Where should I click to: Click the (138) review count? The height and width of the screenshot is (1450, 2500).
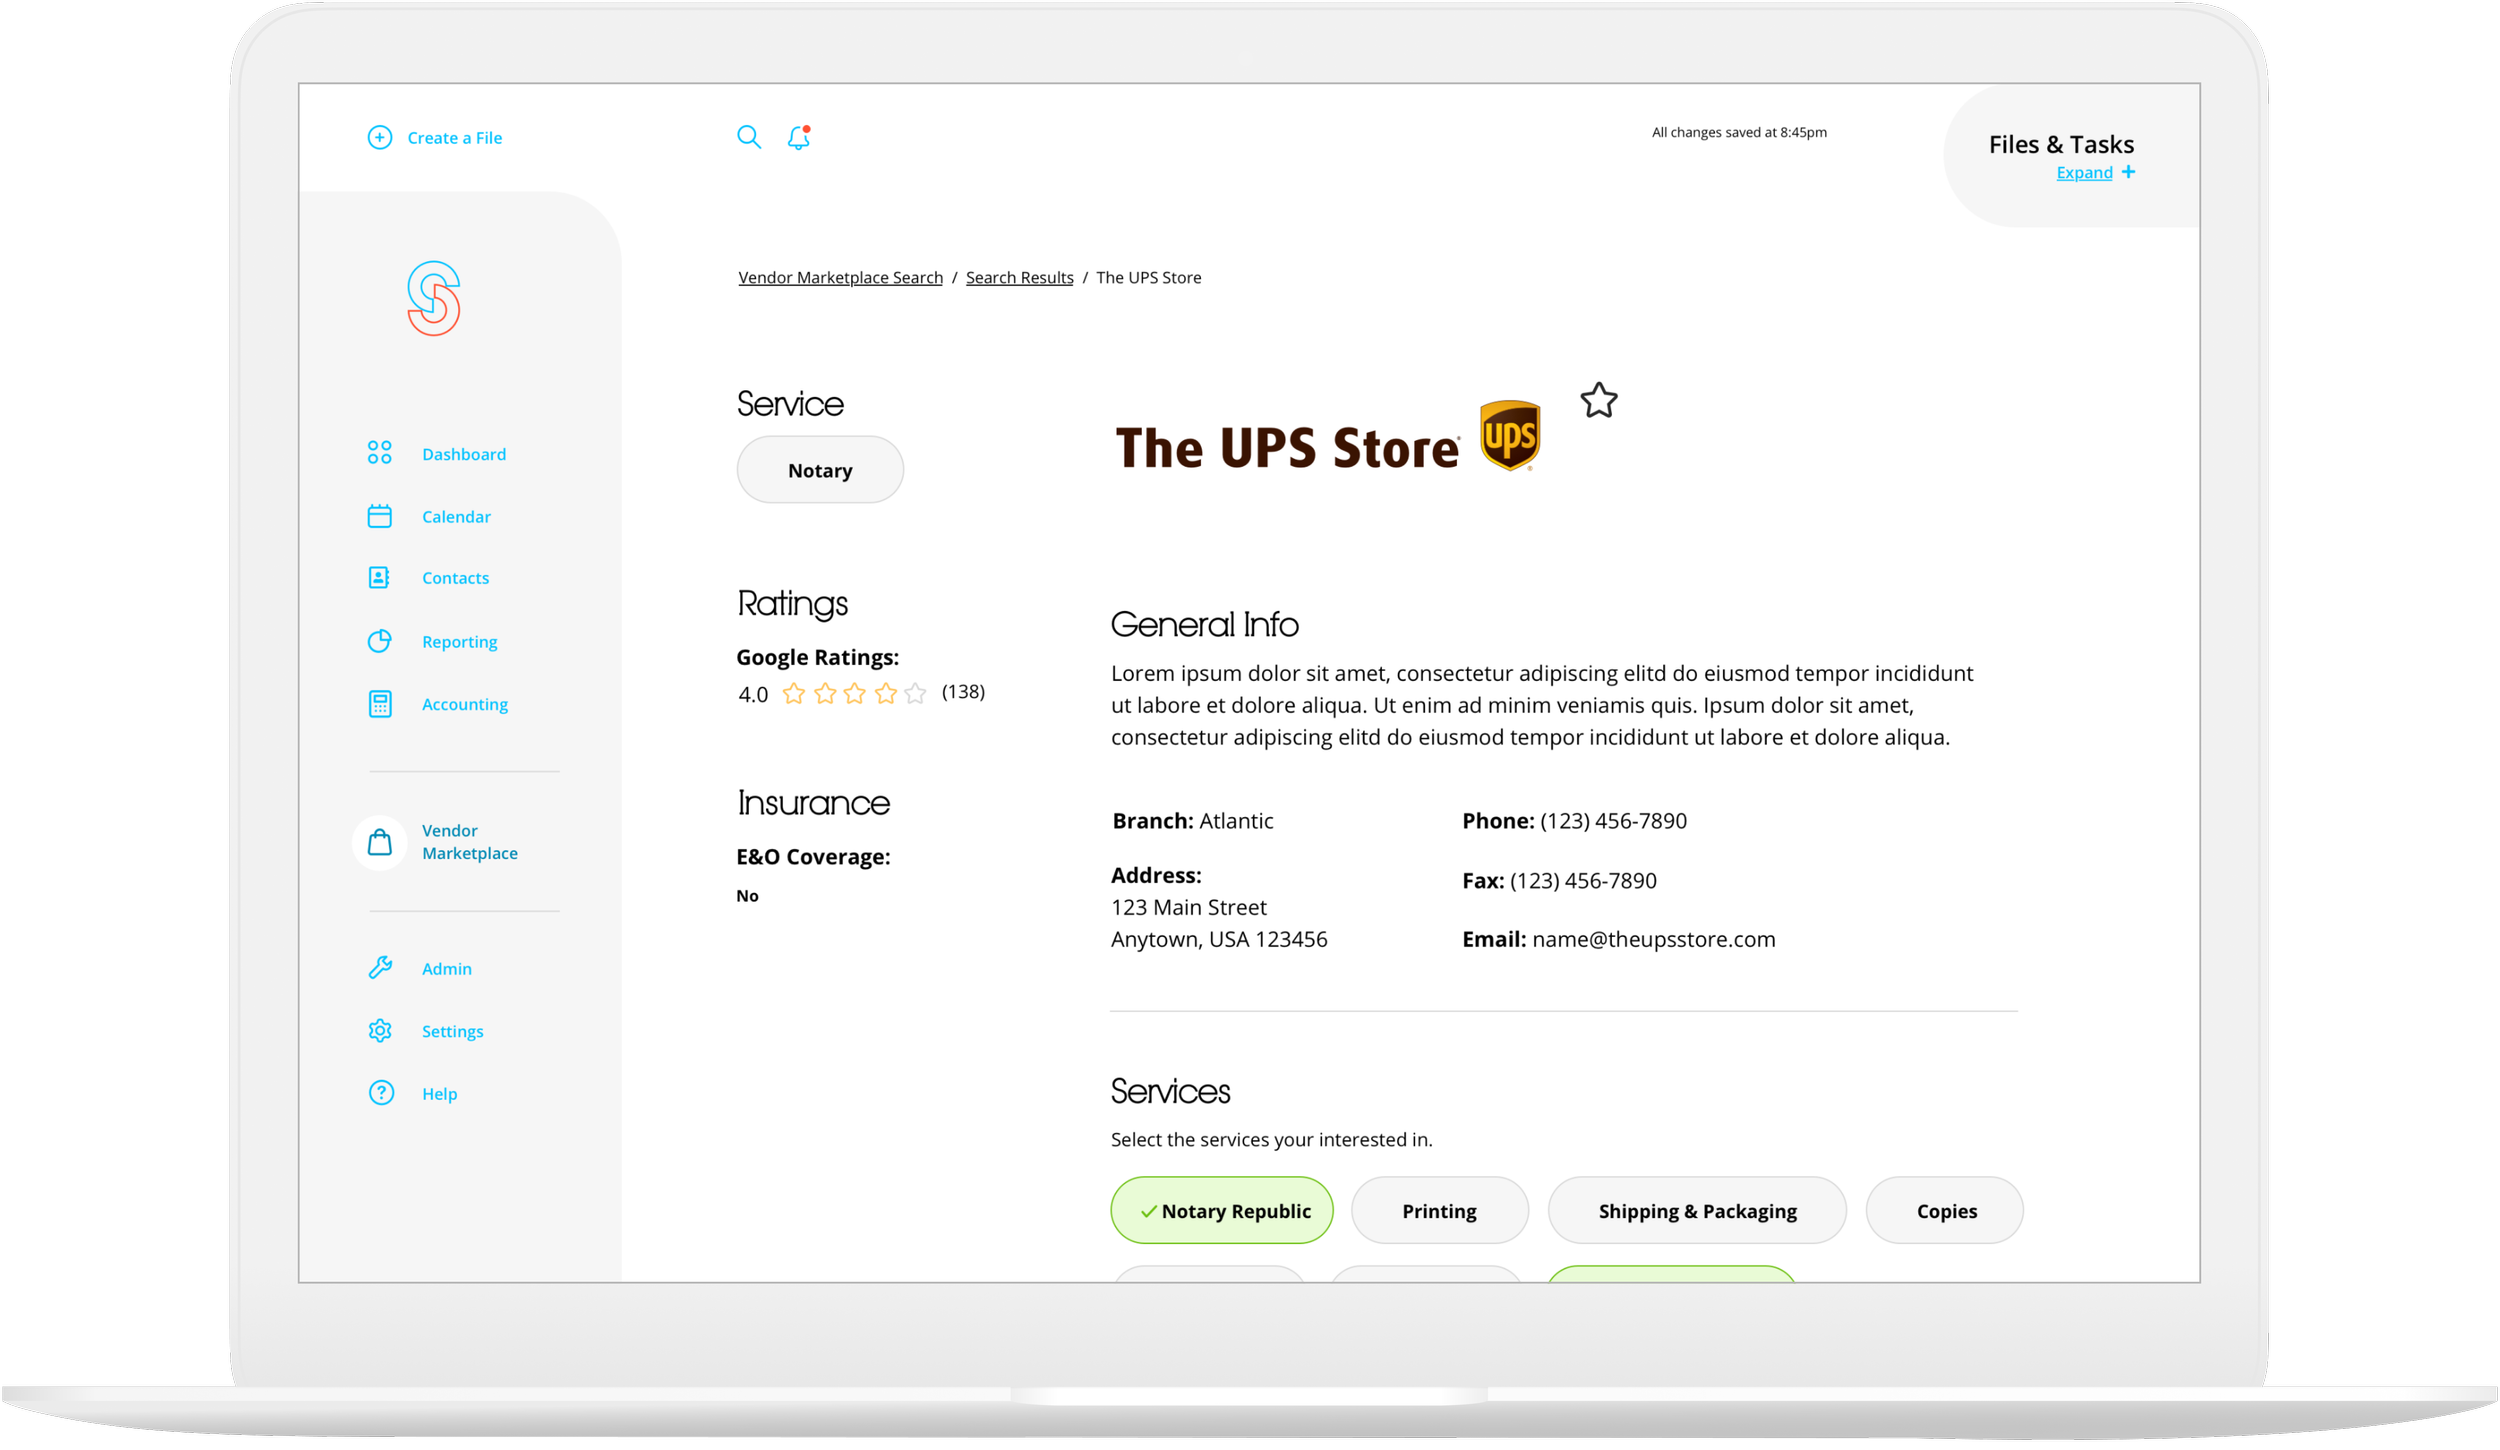963,692
